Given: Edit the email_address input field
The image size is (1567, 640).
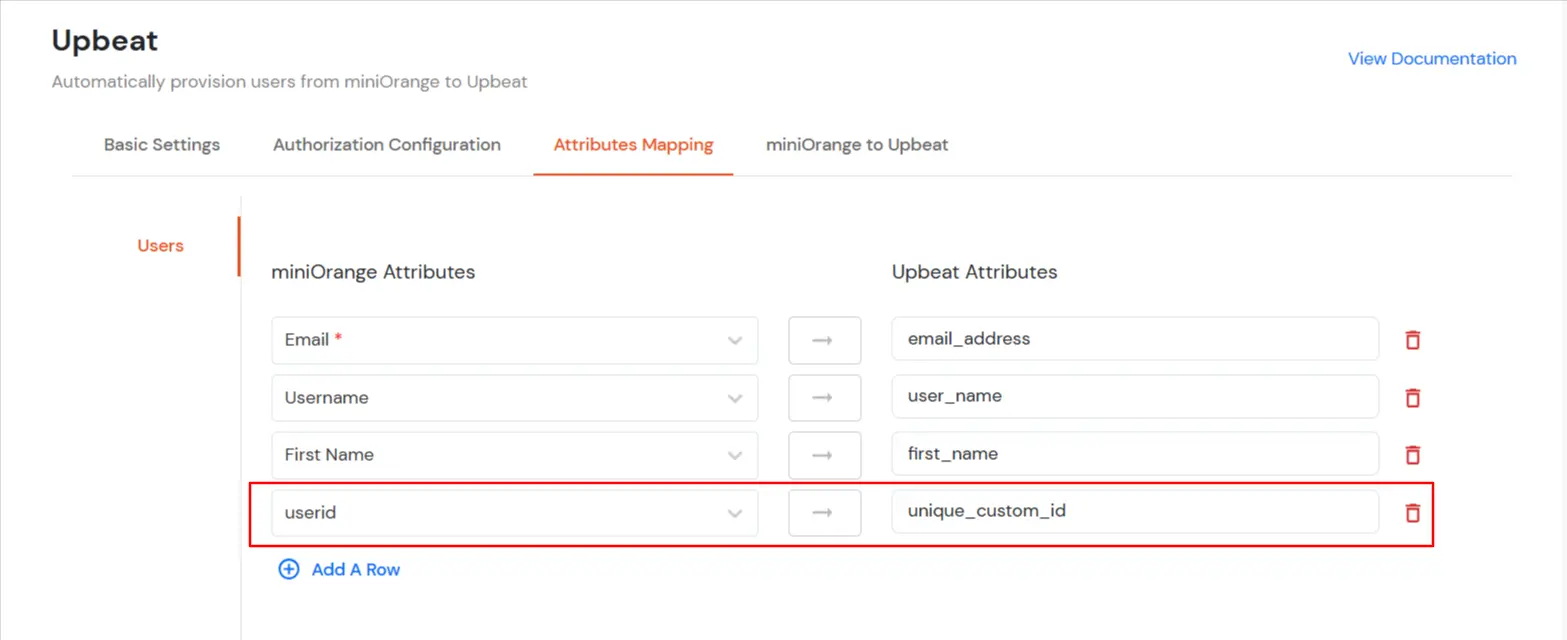Looking at the screenshot, I should pyautogui.click(x=1135, y=340).
